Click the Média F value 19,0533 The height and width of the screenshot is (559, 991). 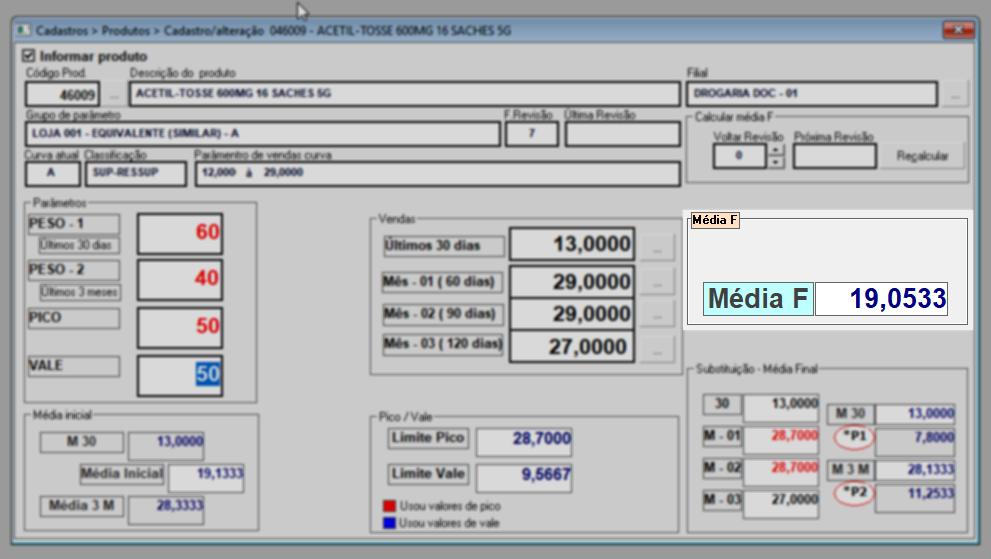[881, 298]
